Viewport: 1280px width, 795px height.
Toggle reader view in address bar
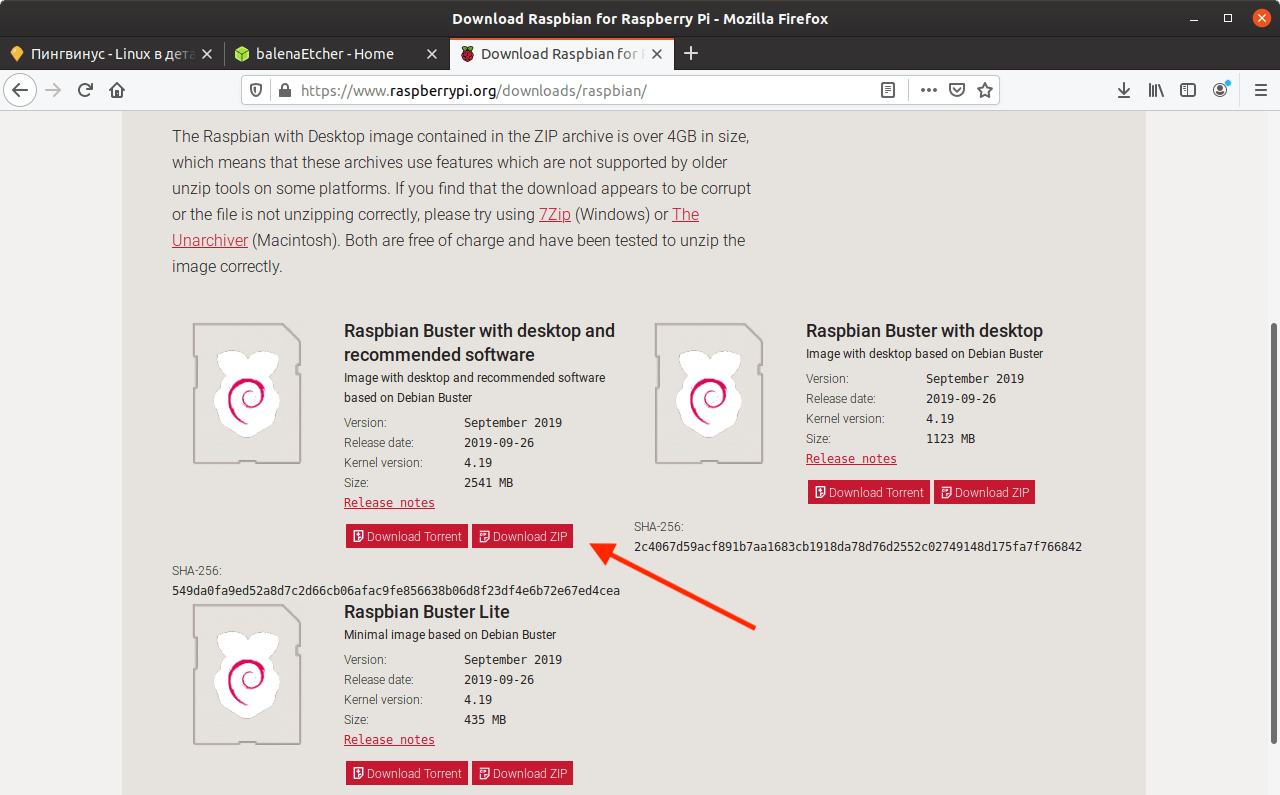click(x=888, y=90)
